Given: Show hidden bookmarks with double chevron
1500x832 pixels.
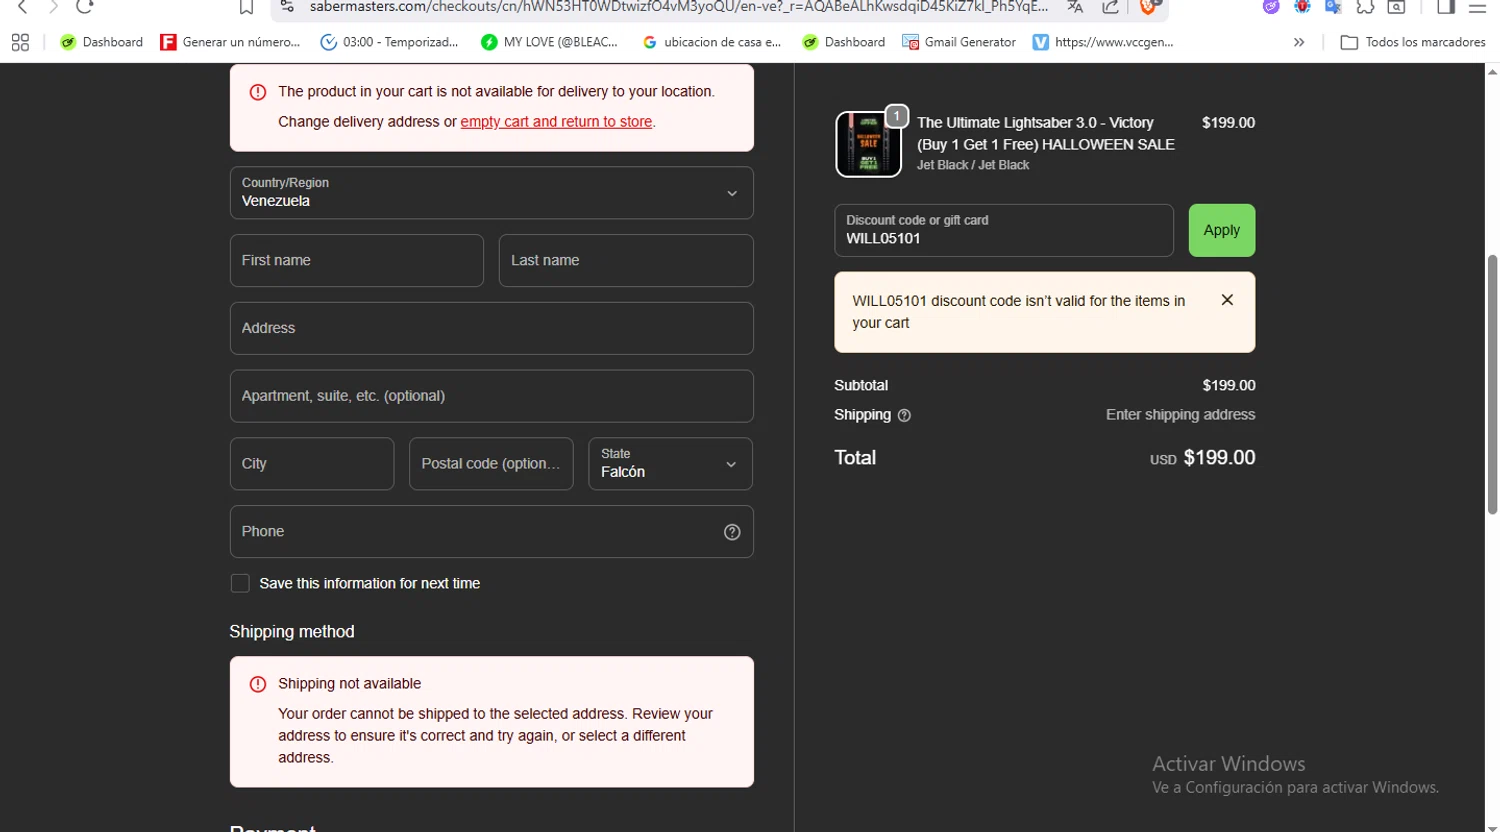Looking at the screenshot, I should (x=1299, y=42).
